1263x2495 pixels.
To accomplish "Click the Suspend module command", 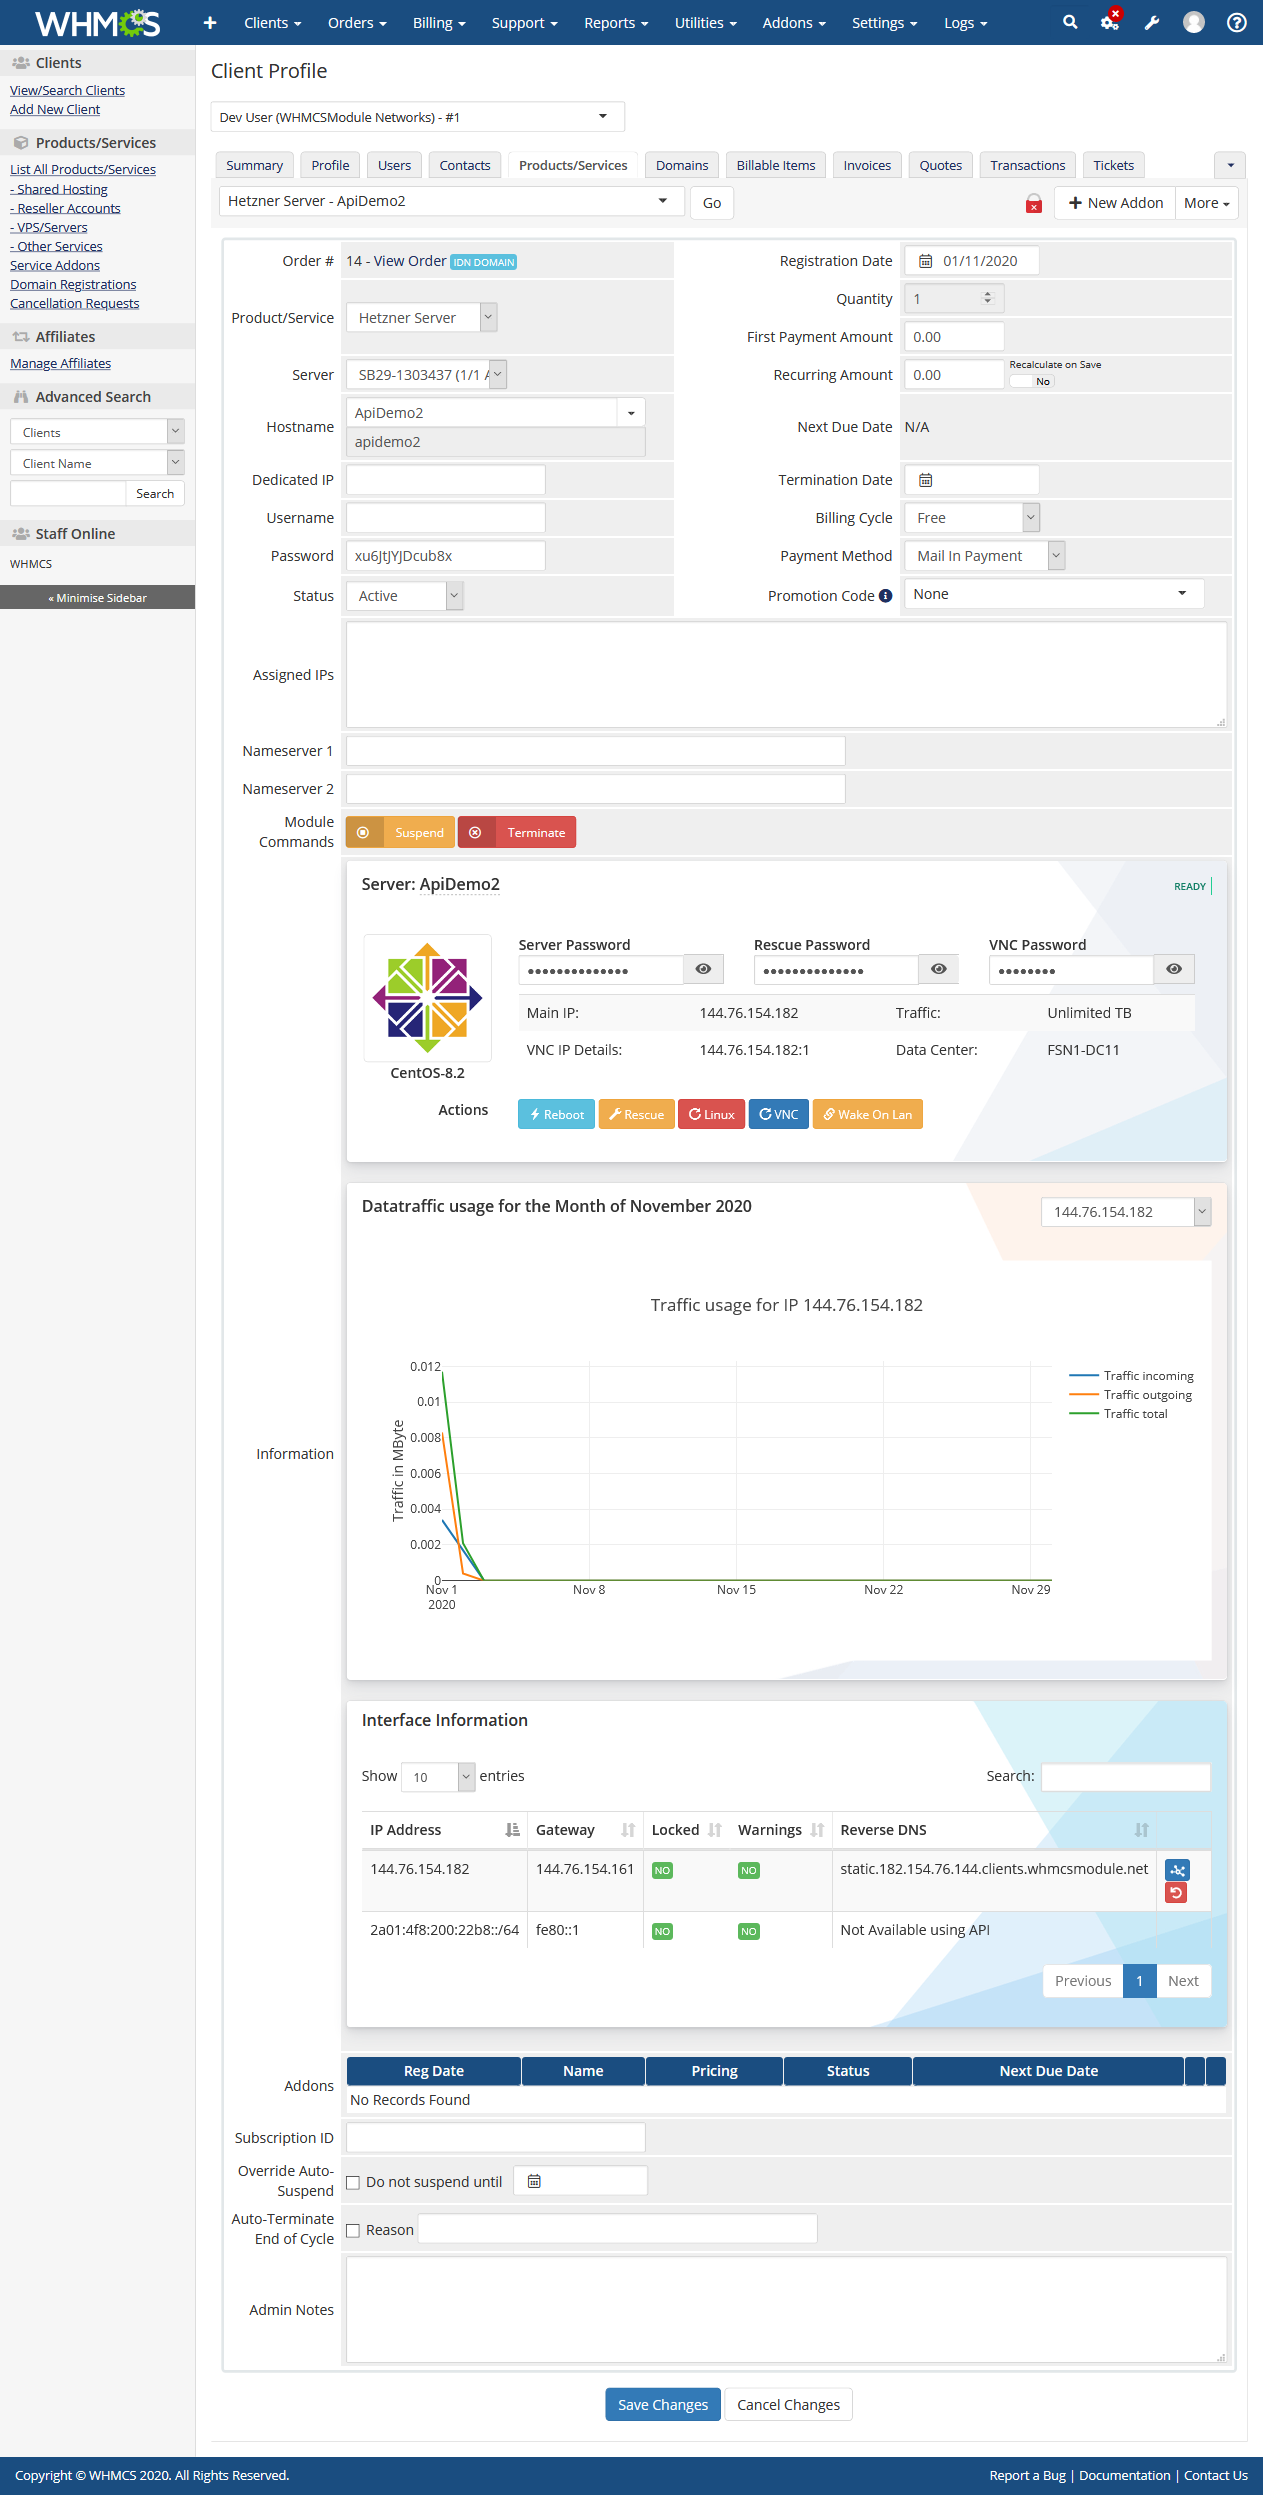I will (400, 832).
